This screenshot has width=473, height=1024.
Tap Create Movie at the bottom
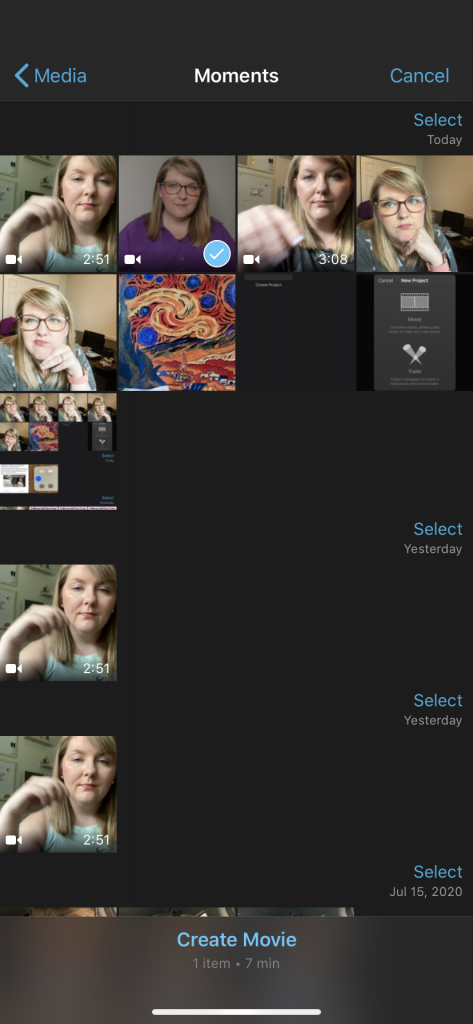click(236, 940)
